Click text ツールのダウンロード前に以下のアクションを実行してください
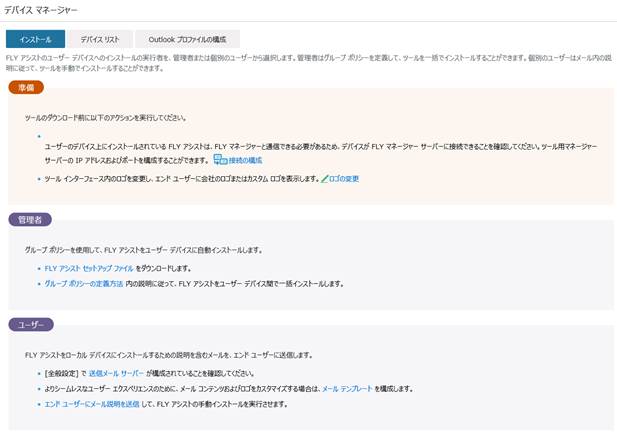 click(105, 118)
